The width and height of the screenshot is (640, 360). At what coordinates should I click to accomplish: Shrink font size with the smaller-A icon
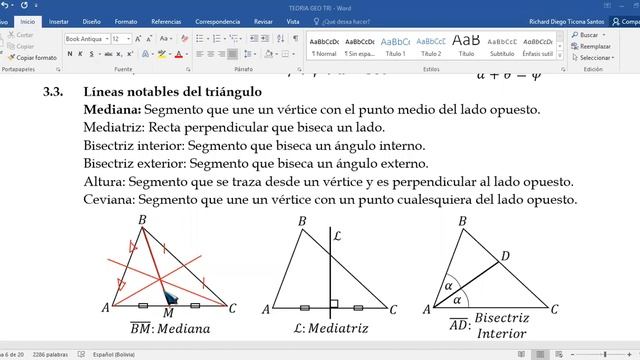(149, 39)
